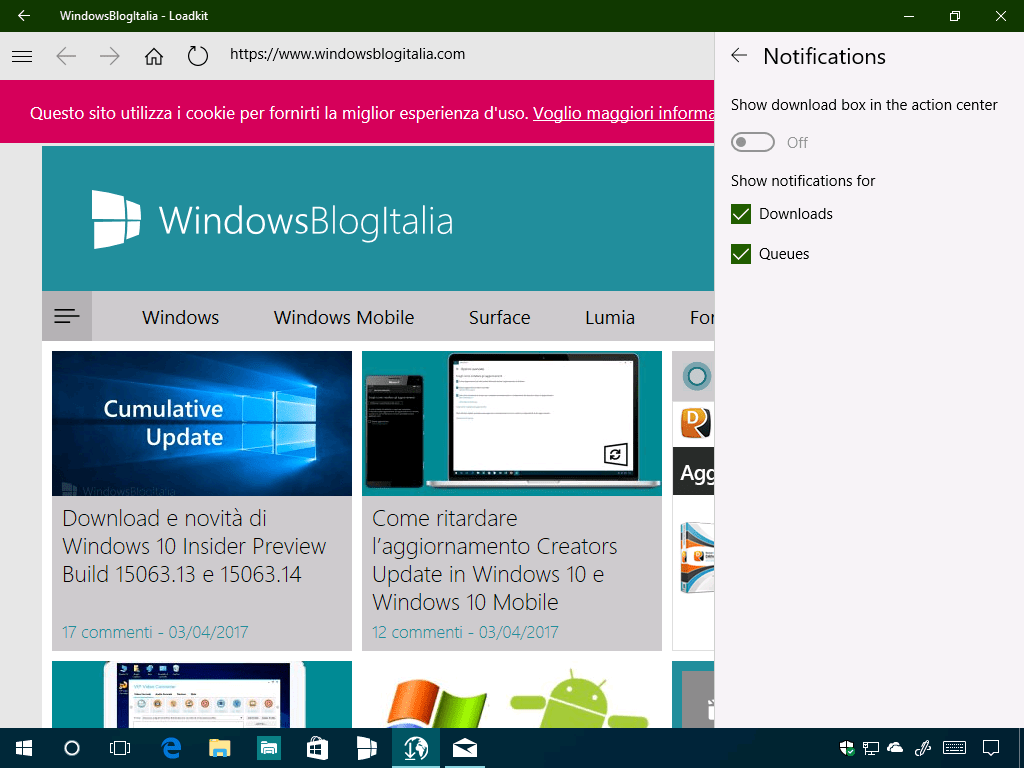Go back from Notifications panel
The image size is (1024, 768).
(x=739, y=56)
